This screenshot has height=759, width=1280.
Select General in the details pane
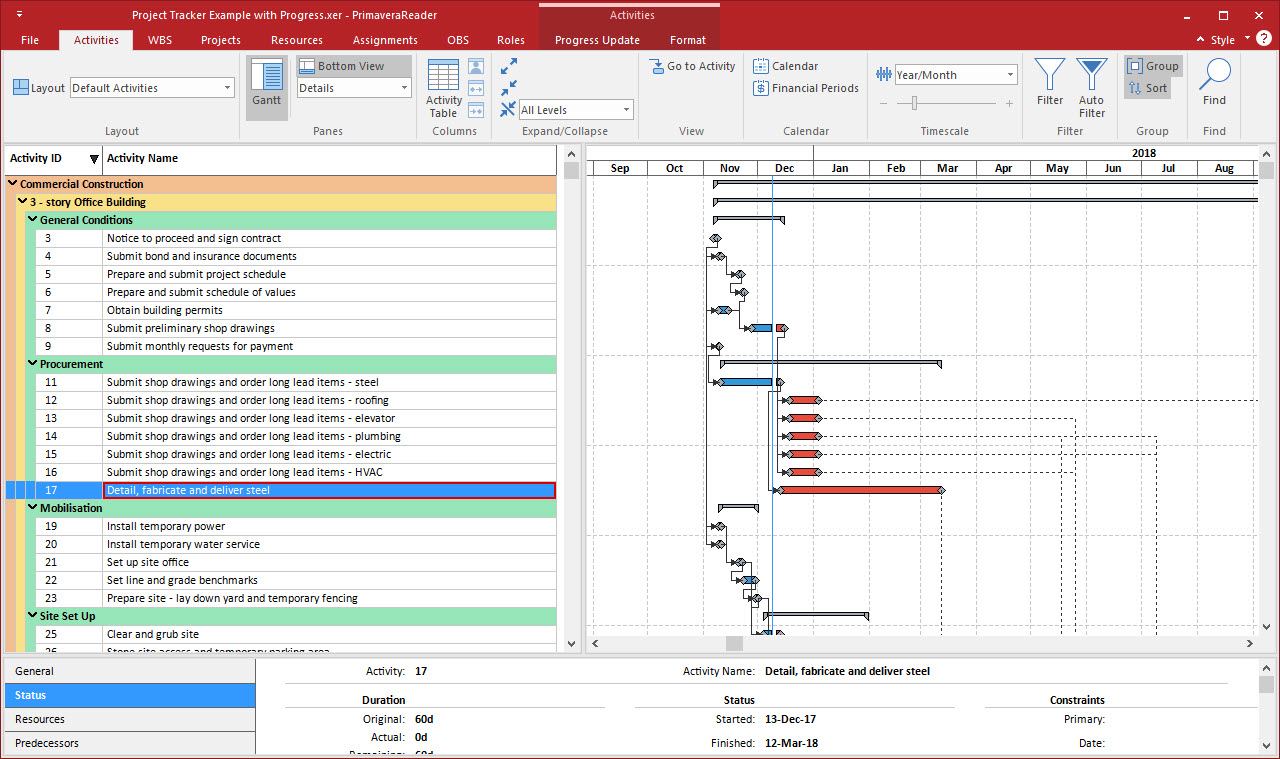pos(130,671)
